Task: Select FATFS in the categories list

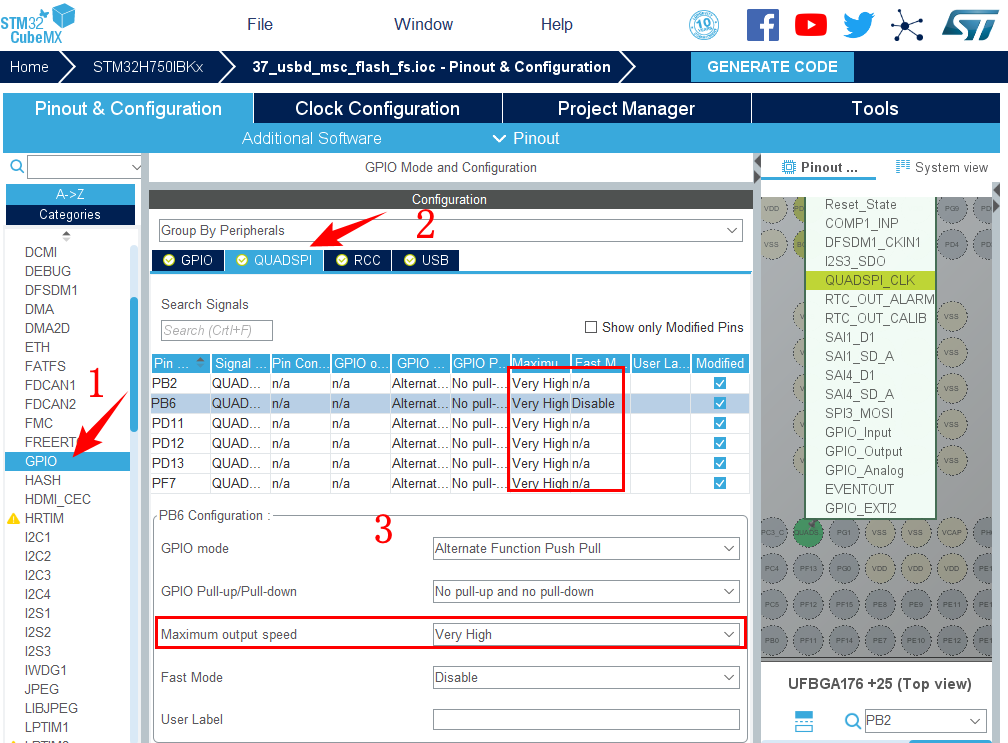Action: (45, 366)
